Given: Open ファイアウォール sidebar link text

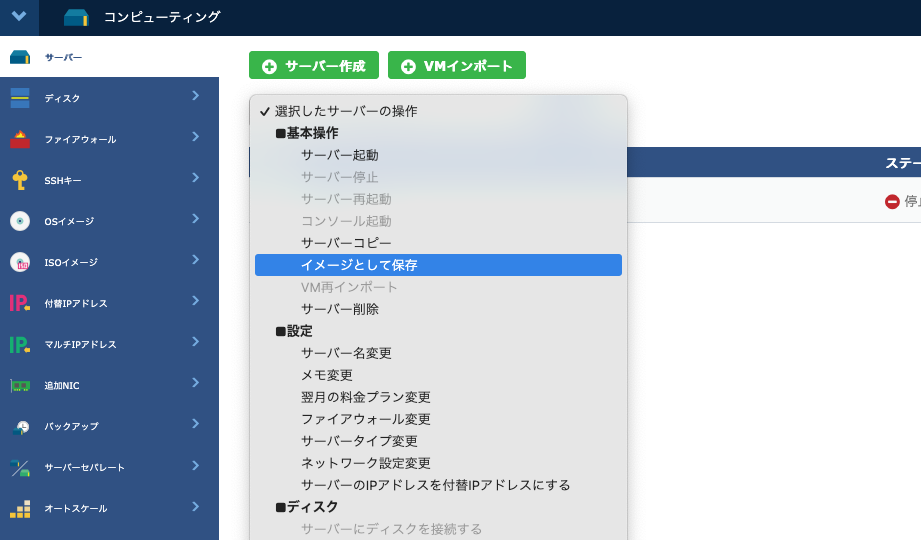Looking at the screenshot, I should (80, 139).
